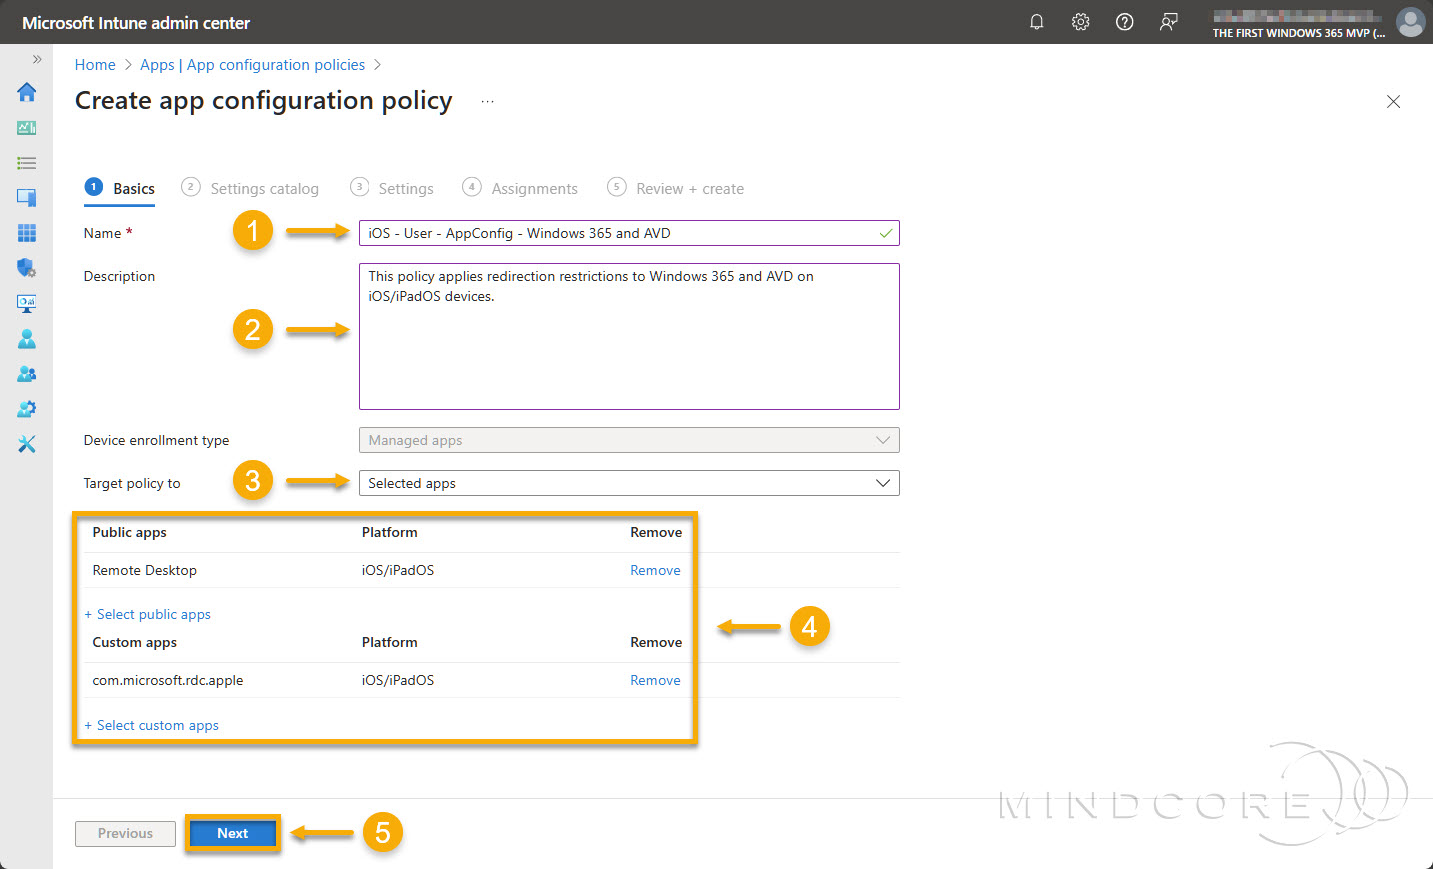The width and height of the screenshot is (1433, 869).
Task: Open the Users icon in sidebar
Action: 27,339
